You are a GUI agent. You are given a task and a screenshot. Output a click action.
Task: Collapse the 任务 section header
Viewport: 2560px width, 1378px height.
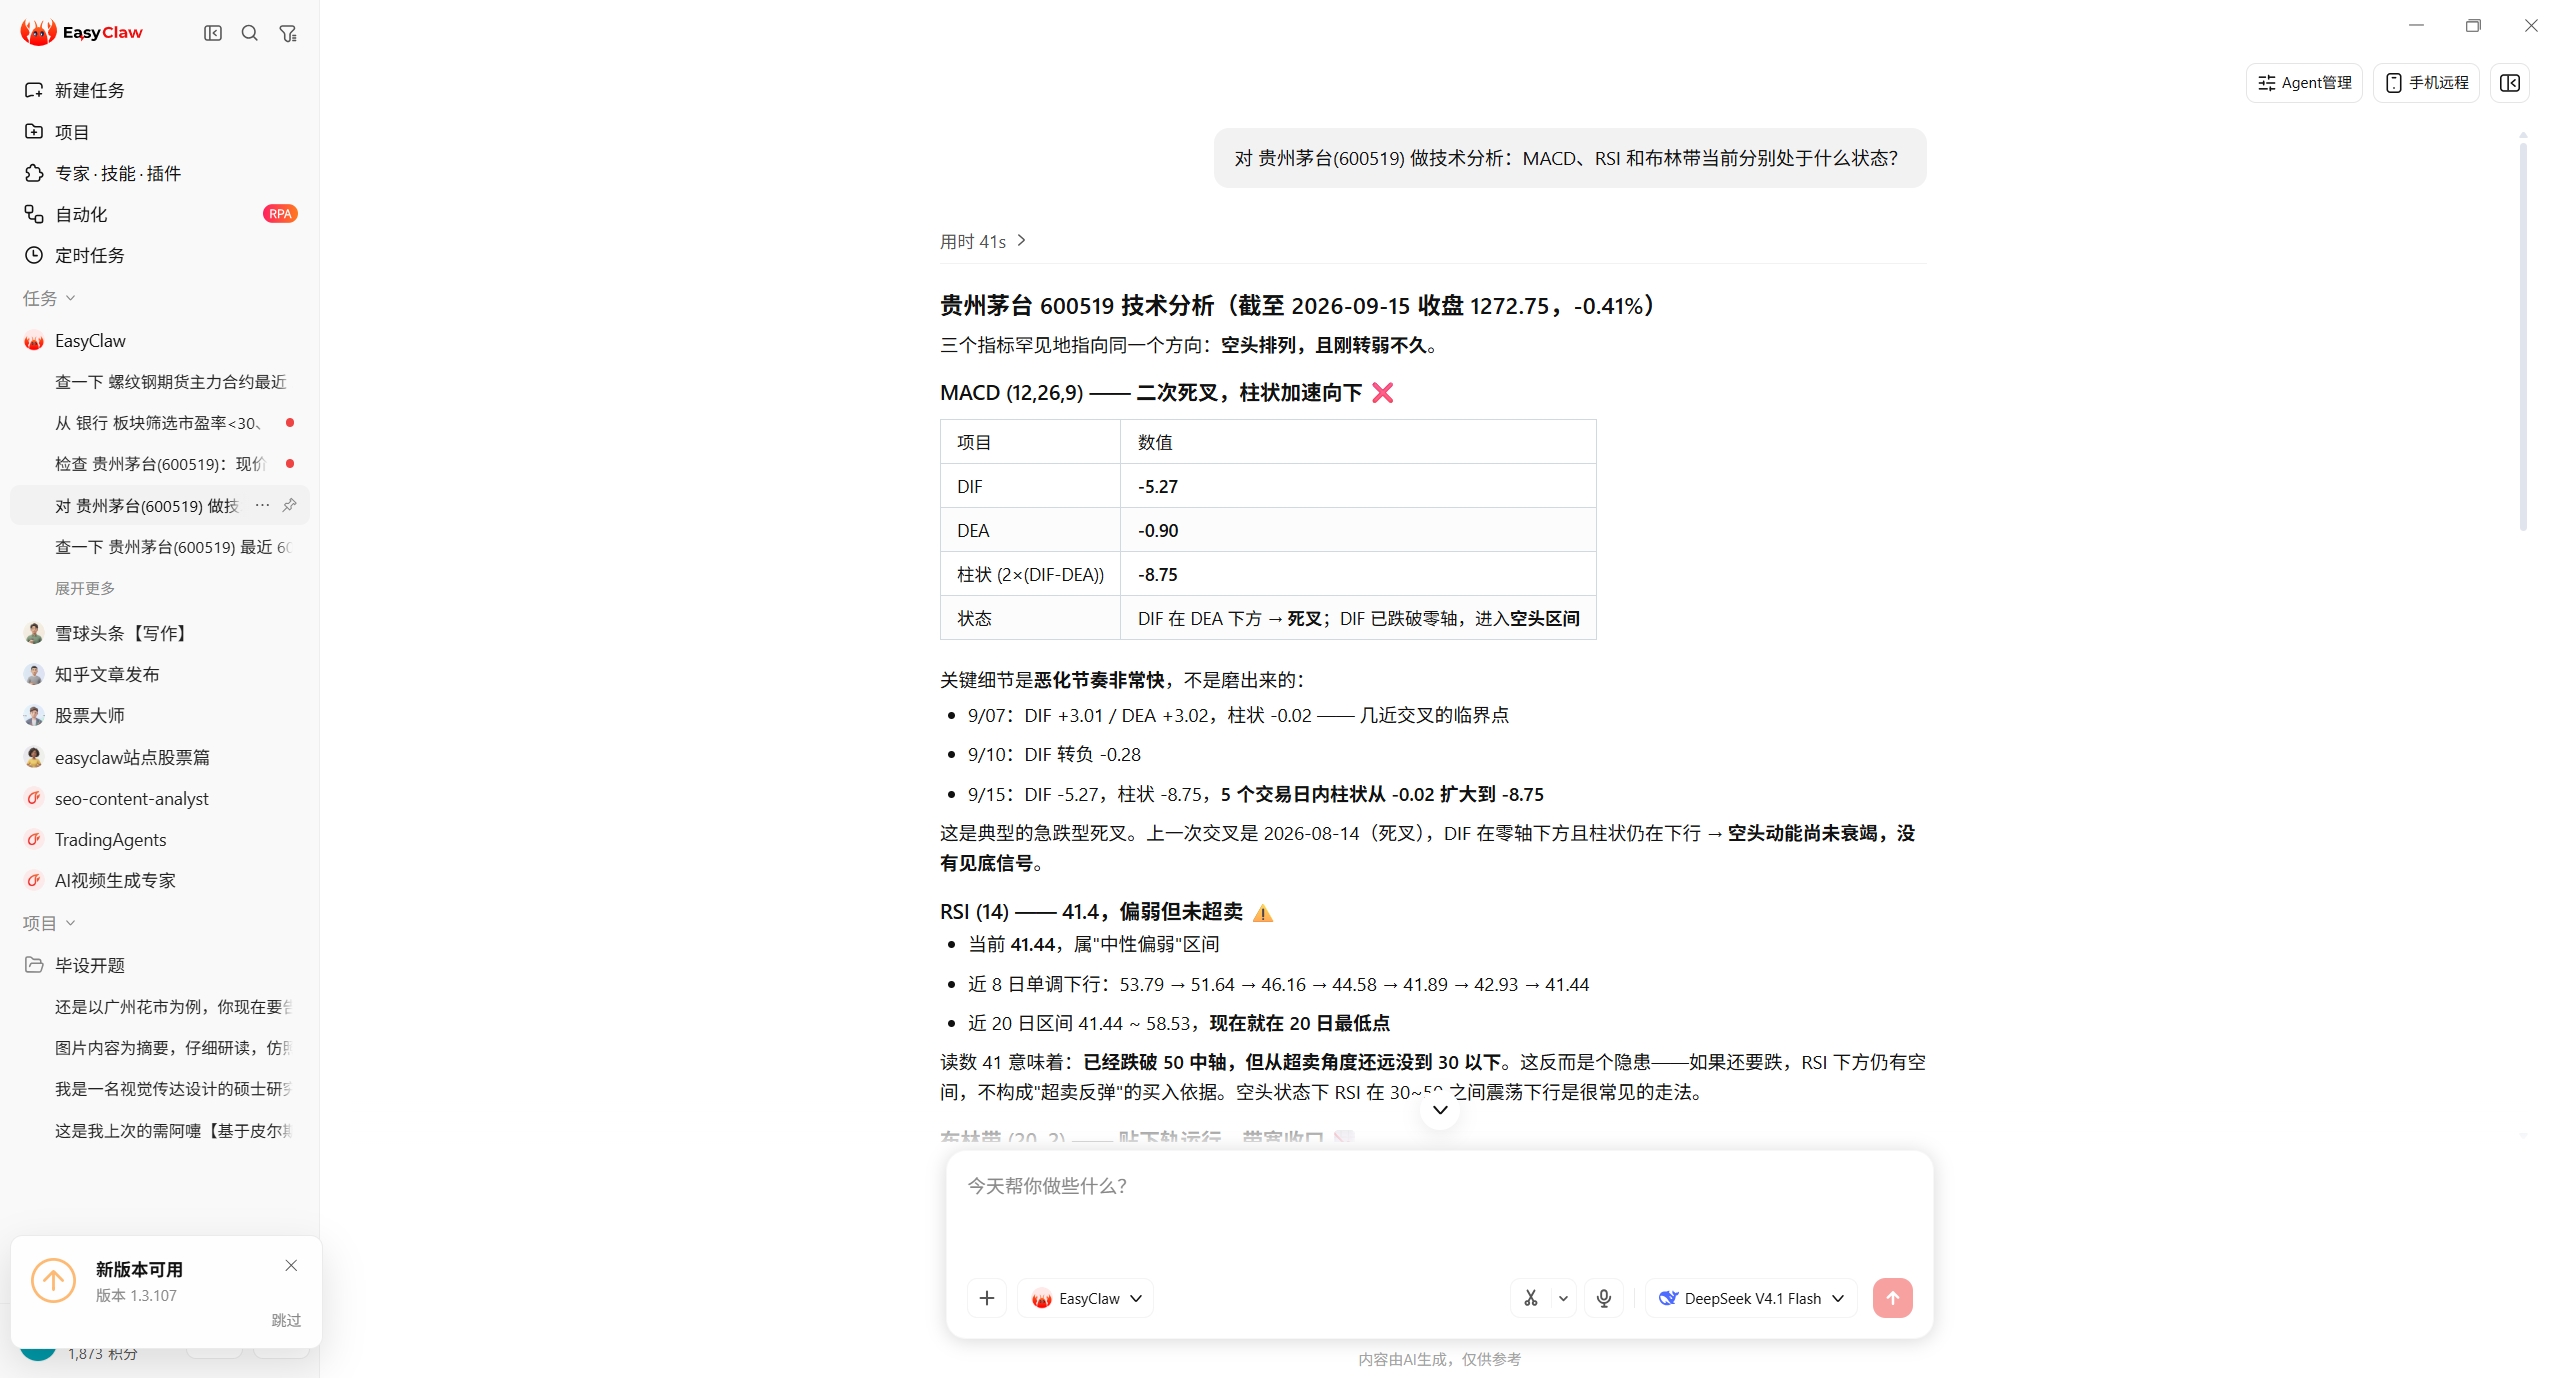pyautogui.click(x=49, y=298)
